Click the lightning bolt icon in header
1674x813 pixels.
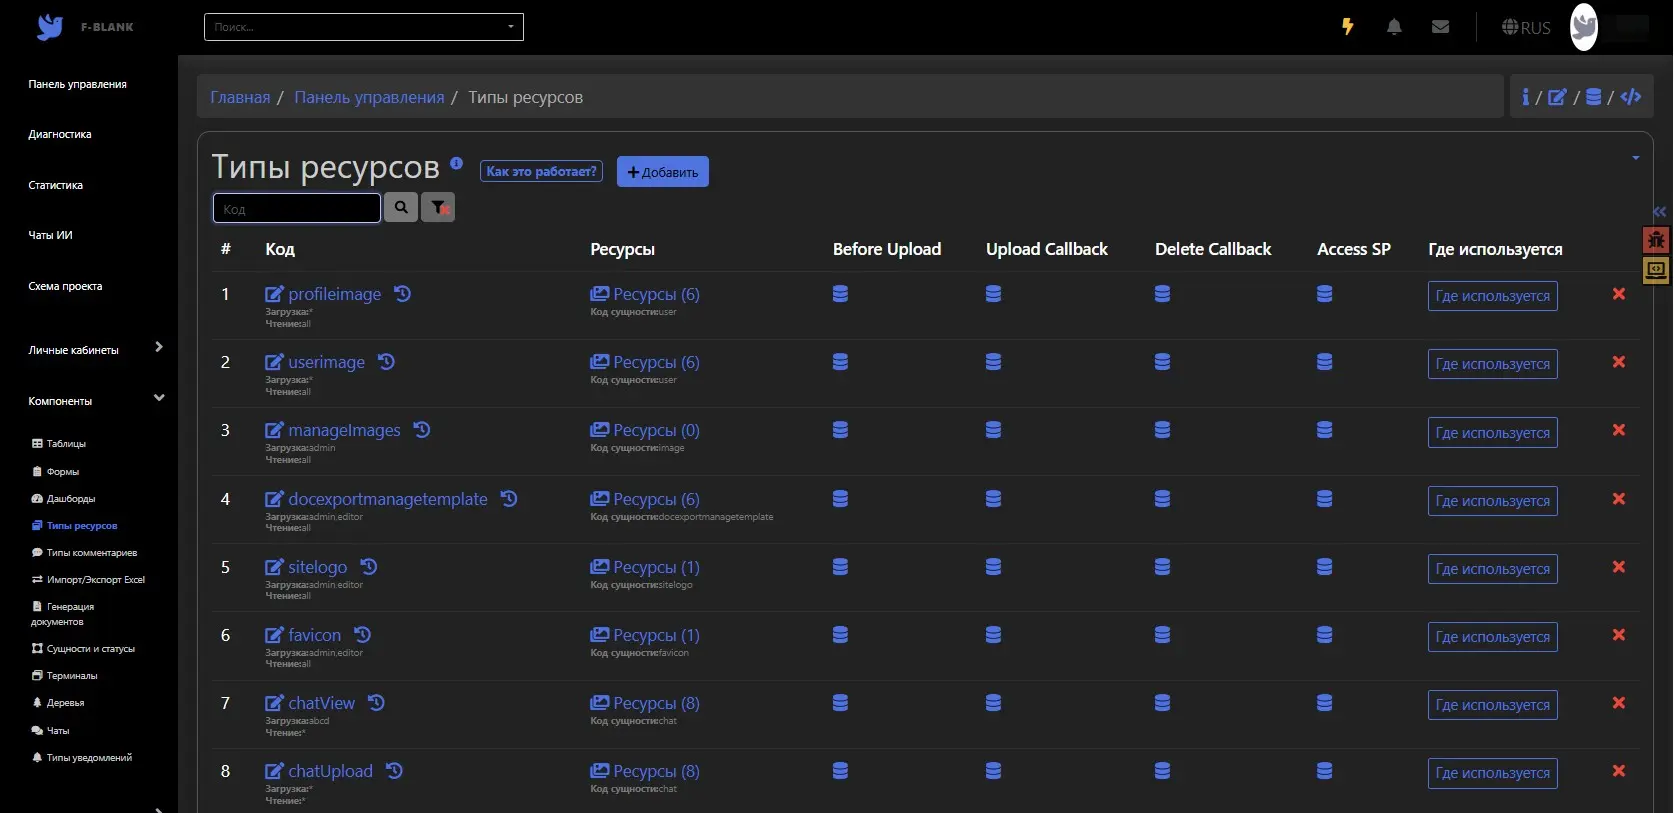1348,27
